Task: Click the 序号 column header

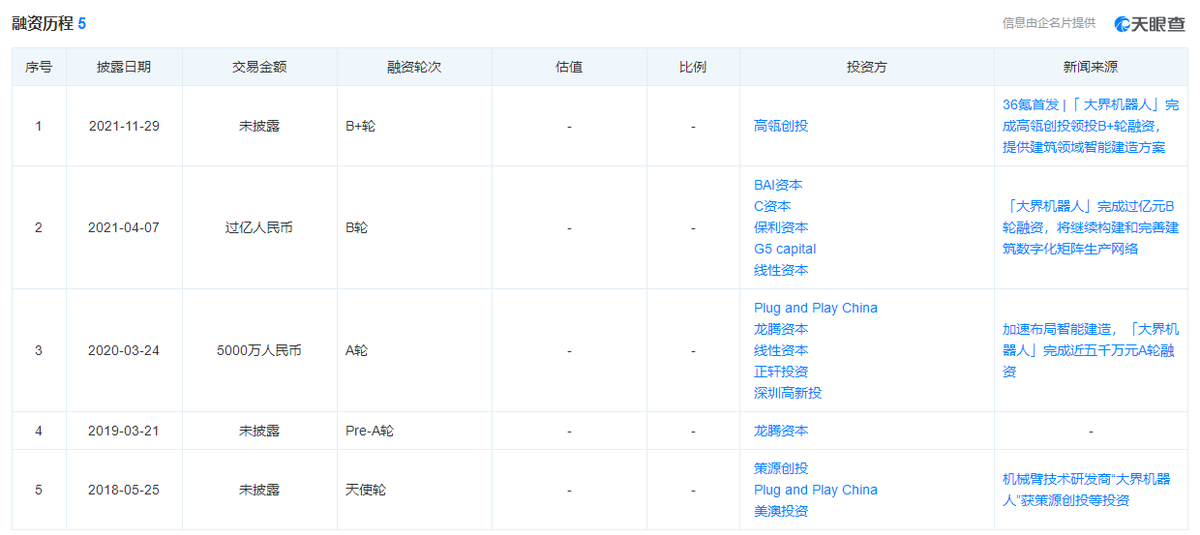Action: pos(39,68)
